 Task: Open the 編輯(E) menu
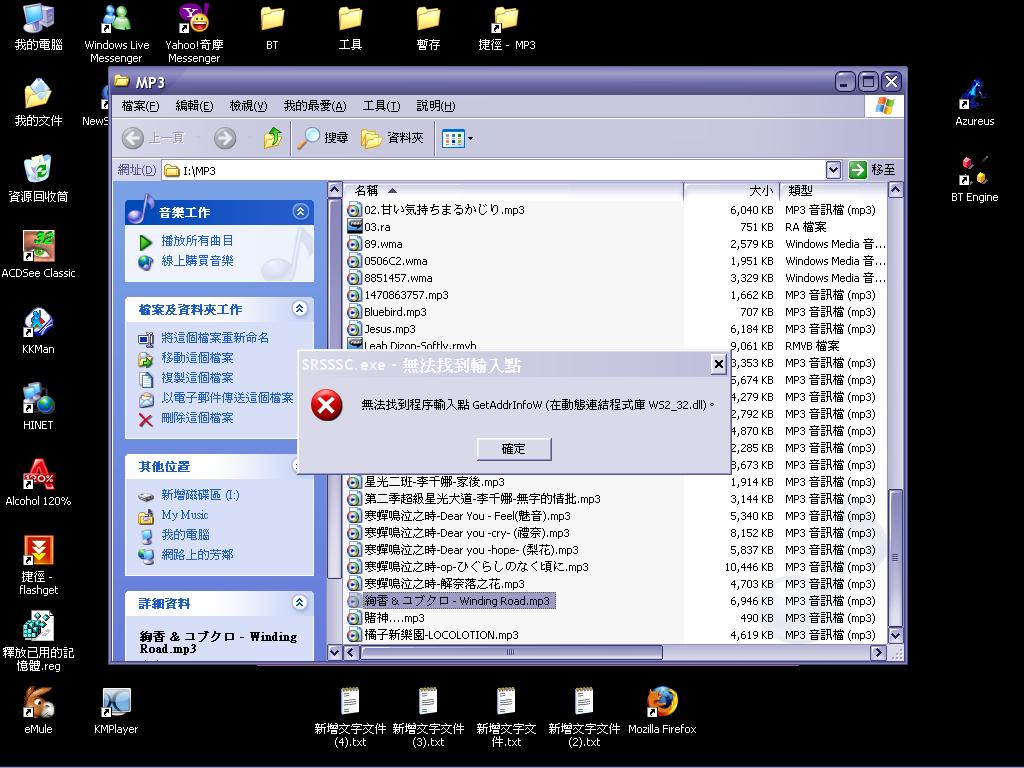tap(194, 106)
